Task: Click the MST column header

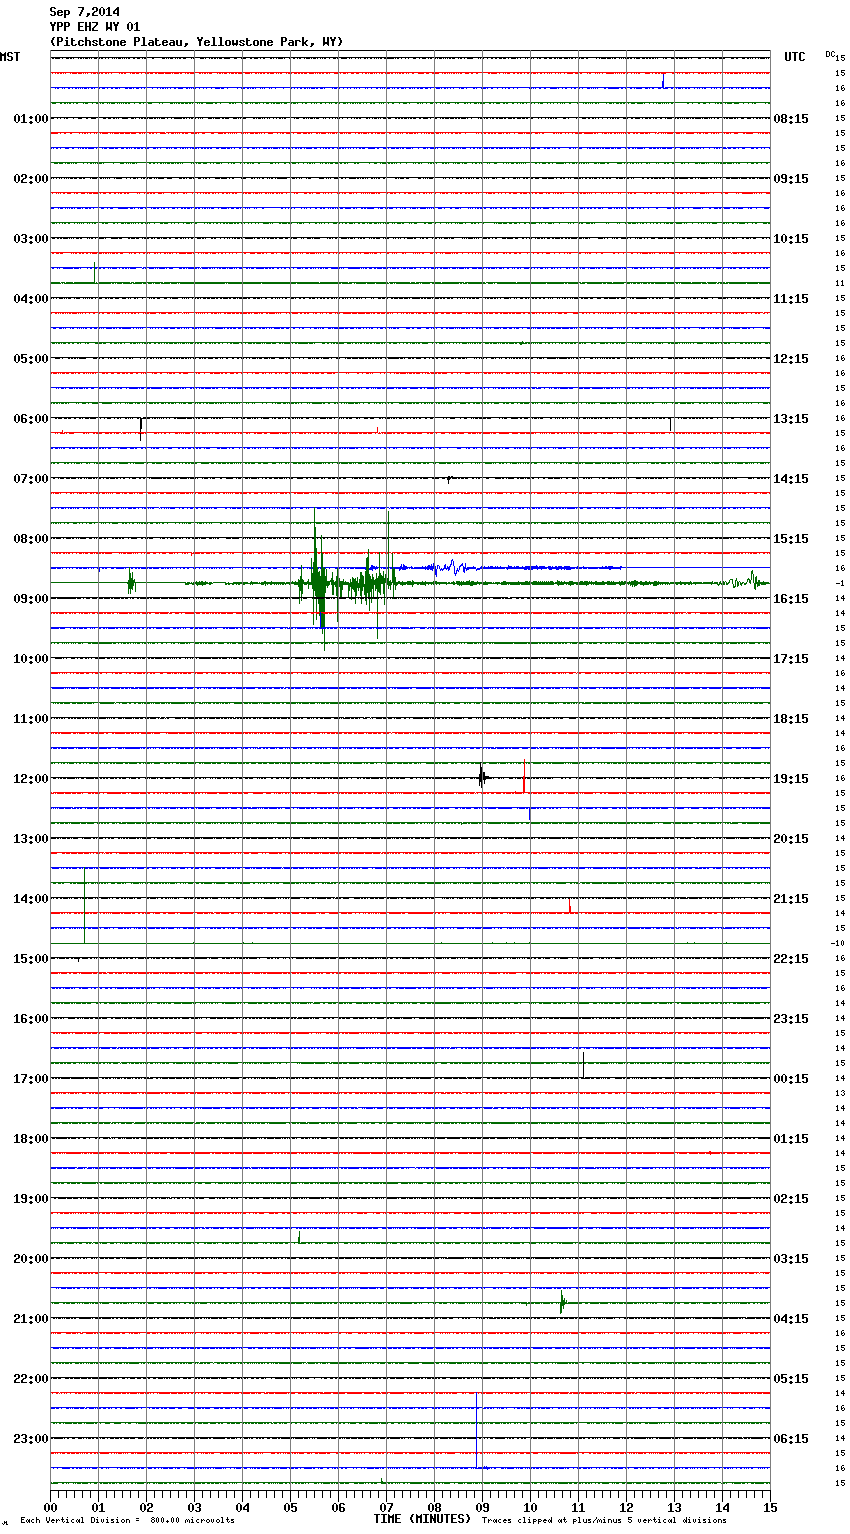Action: [x=10, y=57]
